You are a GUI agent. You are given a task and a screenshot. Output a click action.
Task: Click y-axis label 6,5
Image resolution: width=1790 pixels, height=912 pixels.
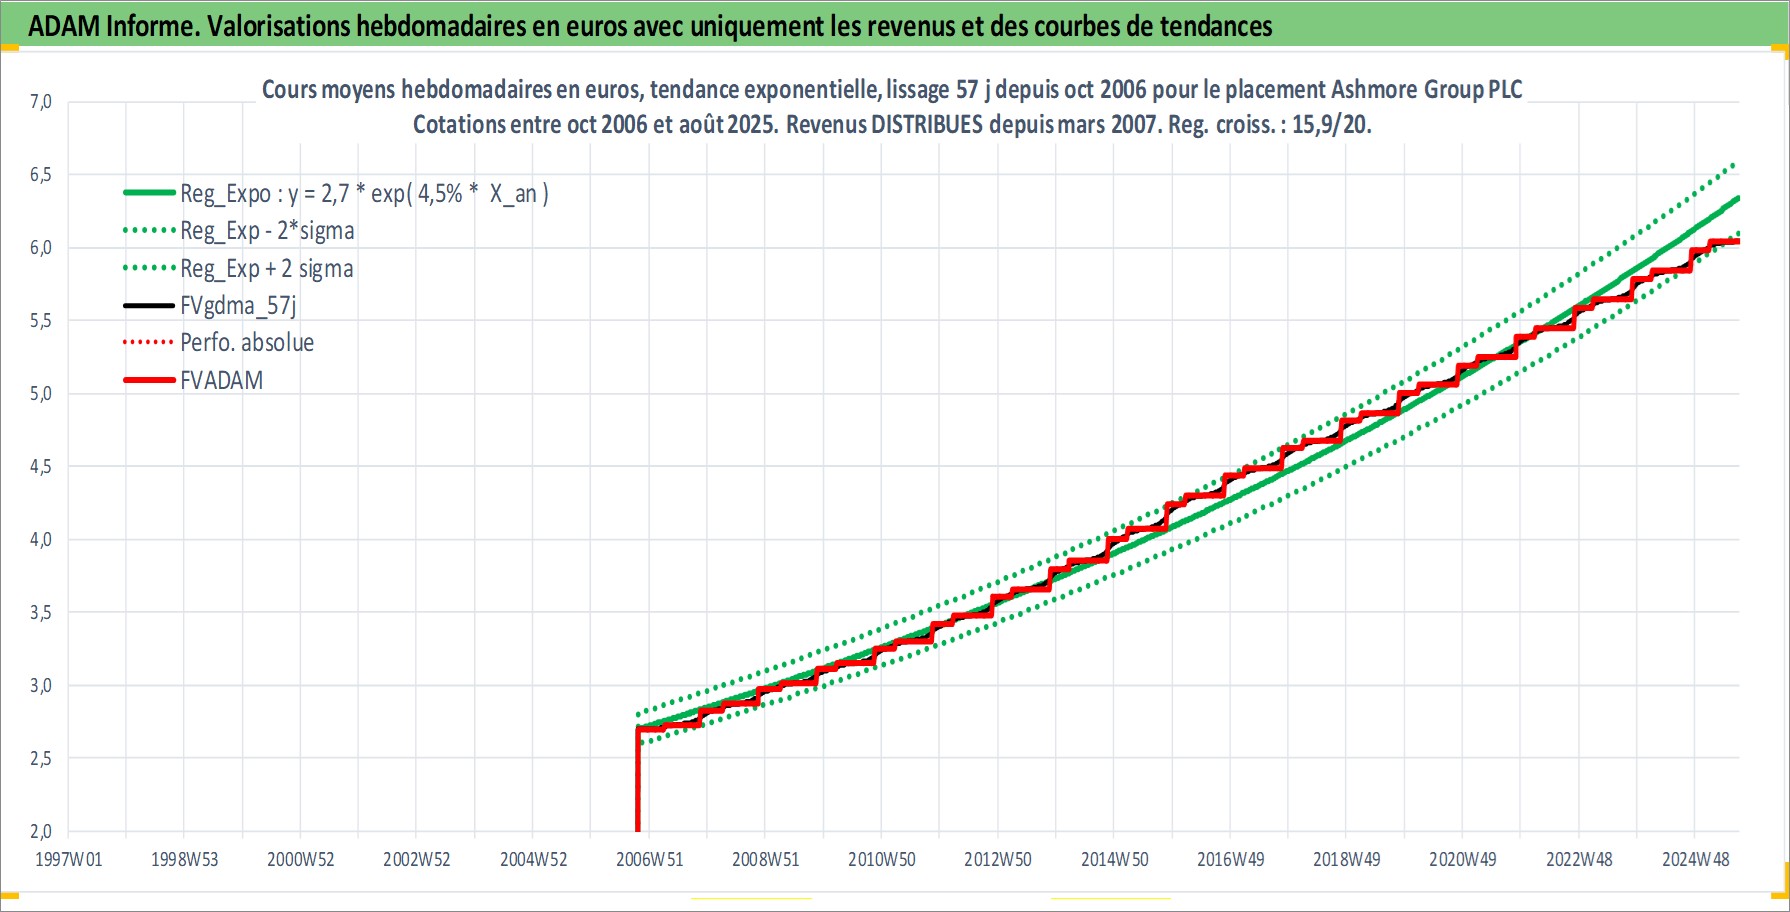click(40, 174)
